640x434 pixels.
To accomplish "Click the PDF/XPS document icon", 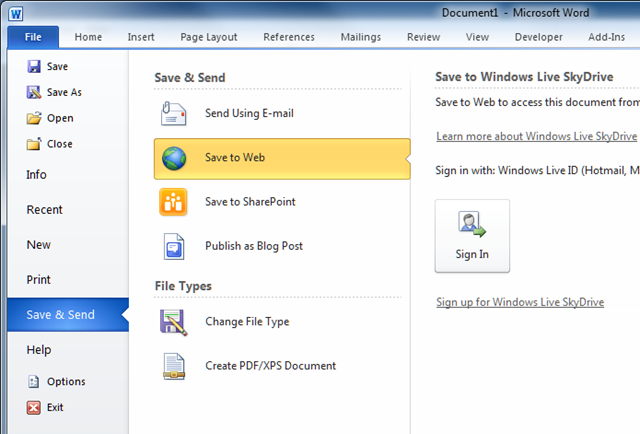I will [174, 366].
